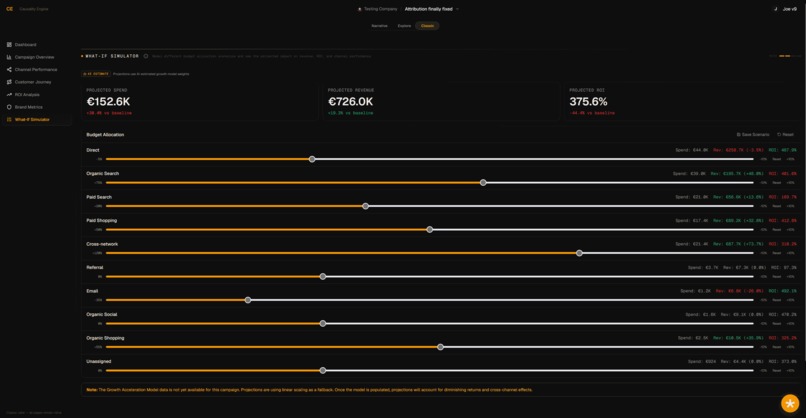
Task: Click the Paid Shopping slider handle
Action: pyautogui.click(x=430, y=230)
